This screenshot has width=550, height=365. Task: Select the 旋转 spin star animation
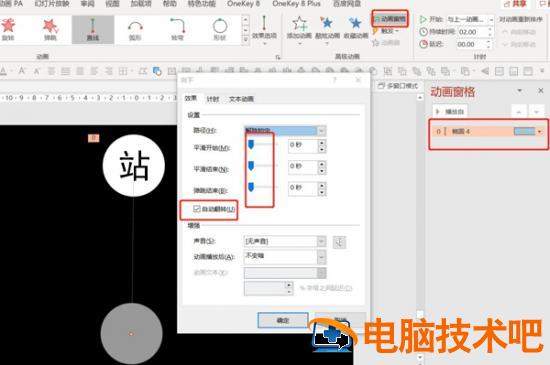pyautogui.click(x=8, y=29)
